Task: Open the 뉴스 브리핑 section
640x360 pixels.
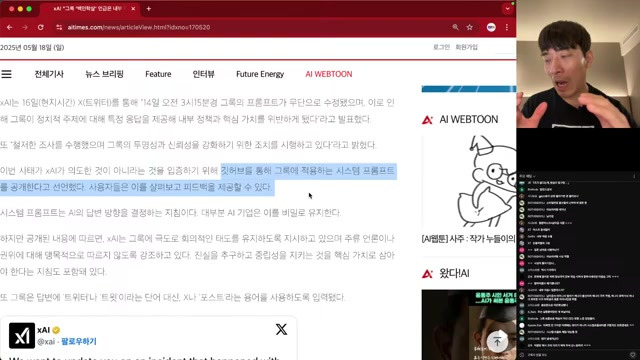Action: click(x=104, y=74)
